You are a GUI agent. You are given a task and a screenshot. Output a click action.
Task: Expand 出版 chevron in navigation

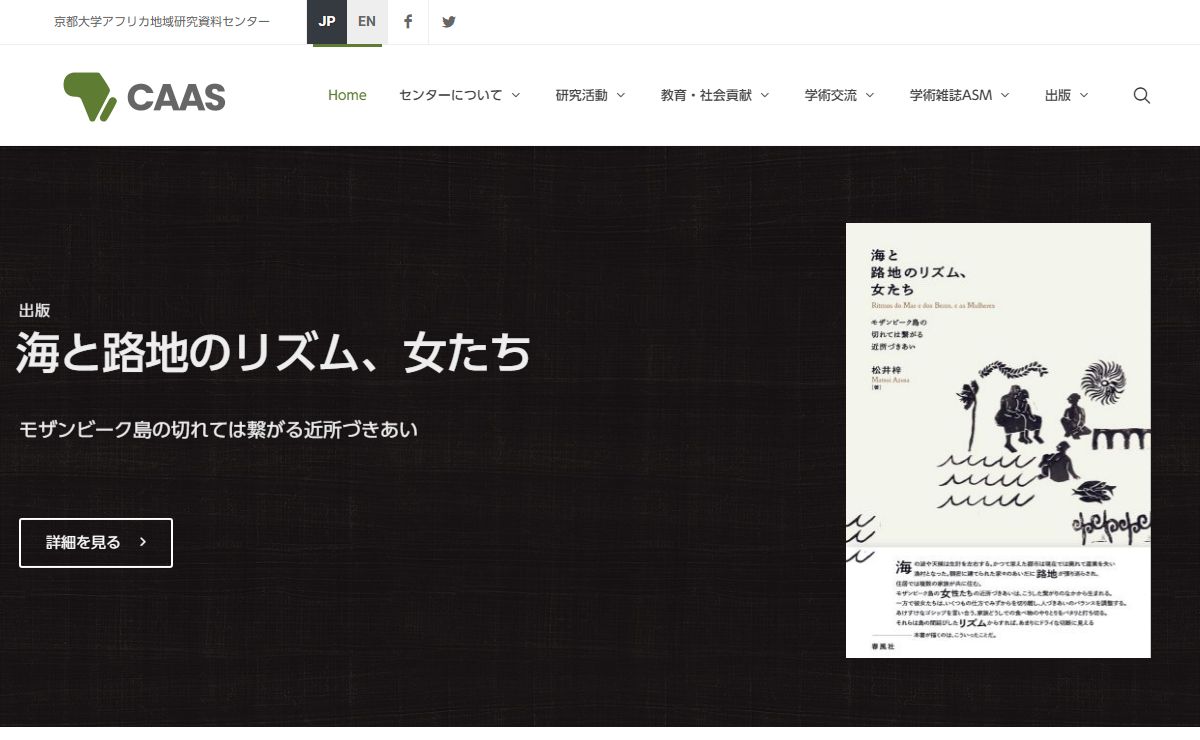point(1084,96)
